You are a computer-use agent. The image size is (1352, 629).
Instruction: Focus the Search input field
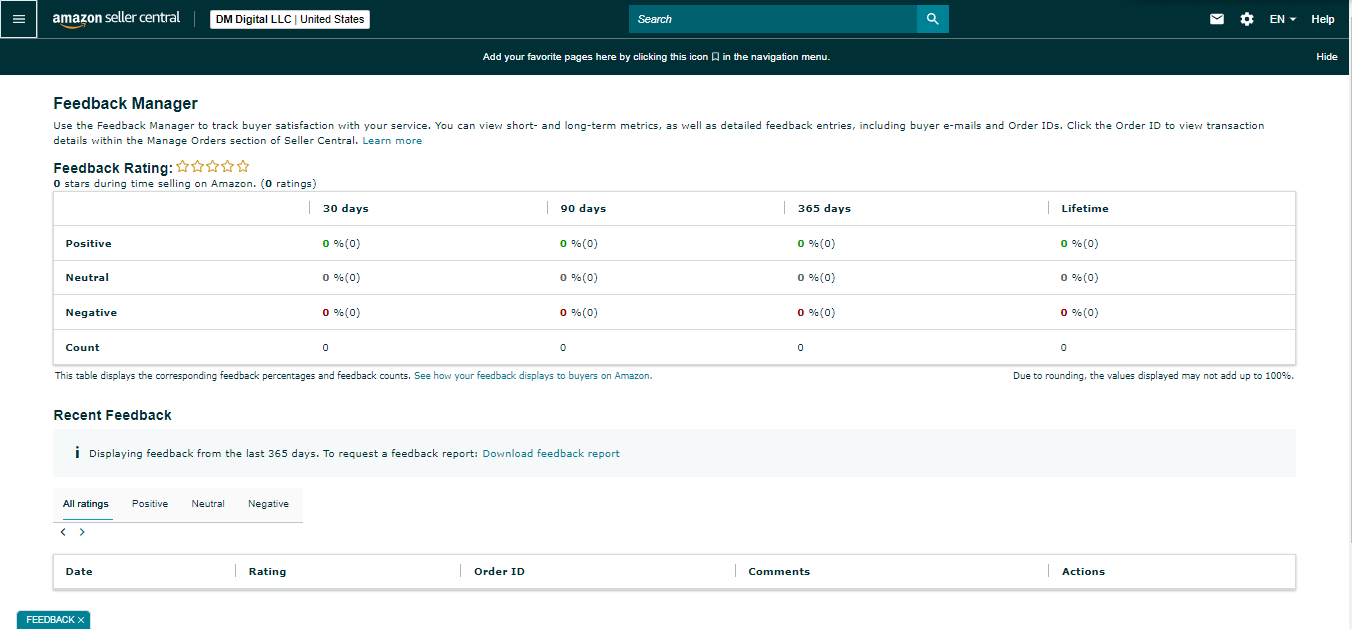click(773, 19)
